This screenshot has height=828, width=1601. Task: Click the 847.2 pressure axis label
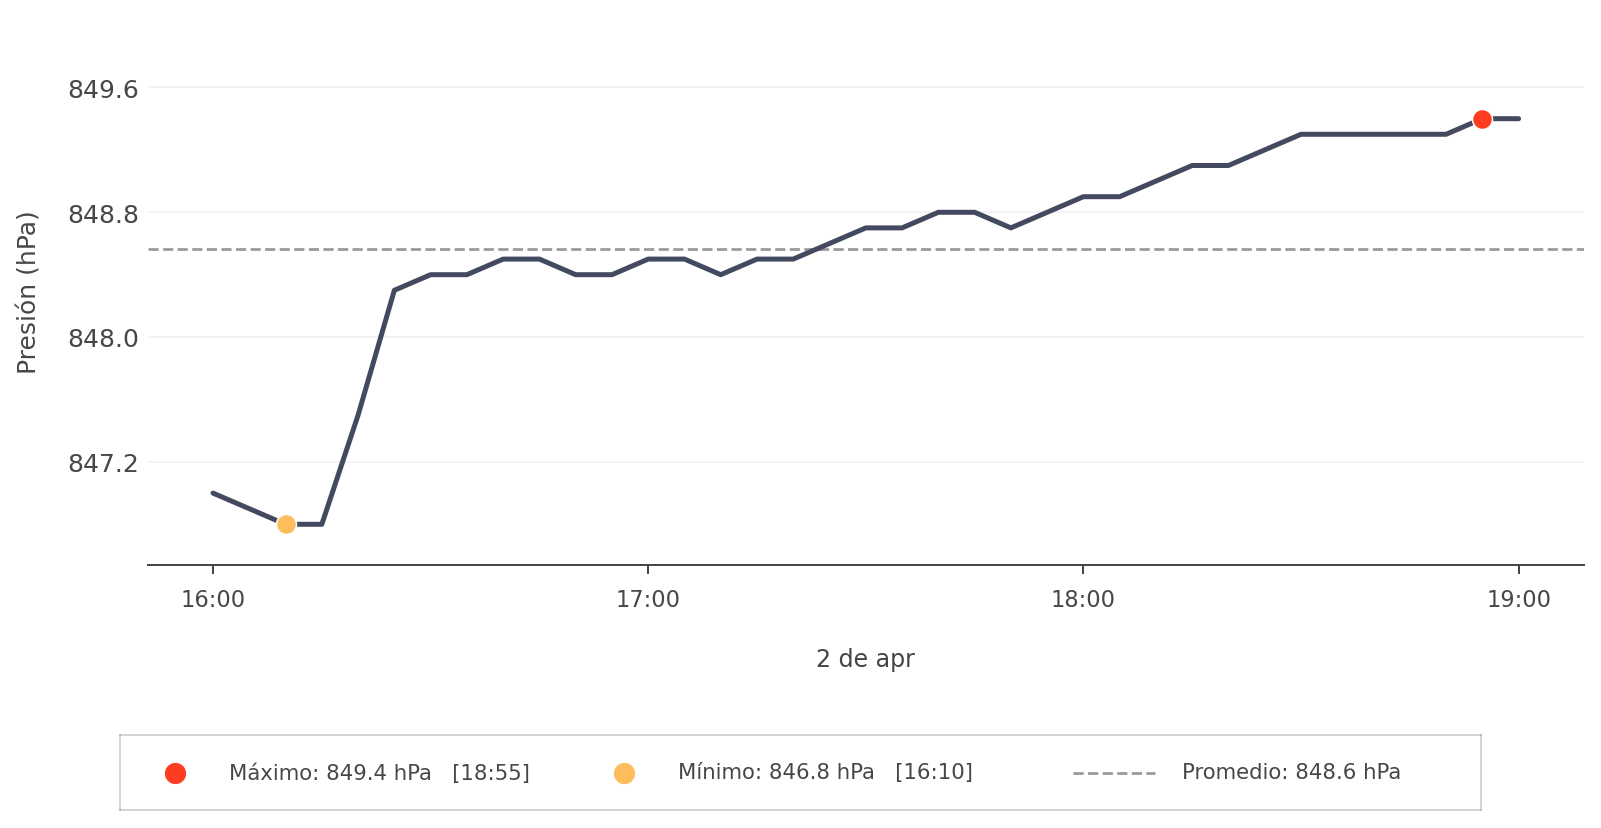[x=103, y=464]
